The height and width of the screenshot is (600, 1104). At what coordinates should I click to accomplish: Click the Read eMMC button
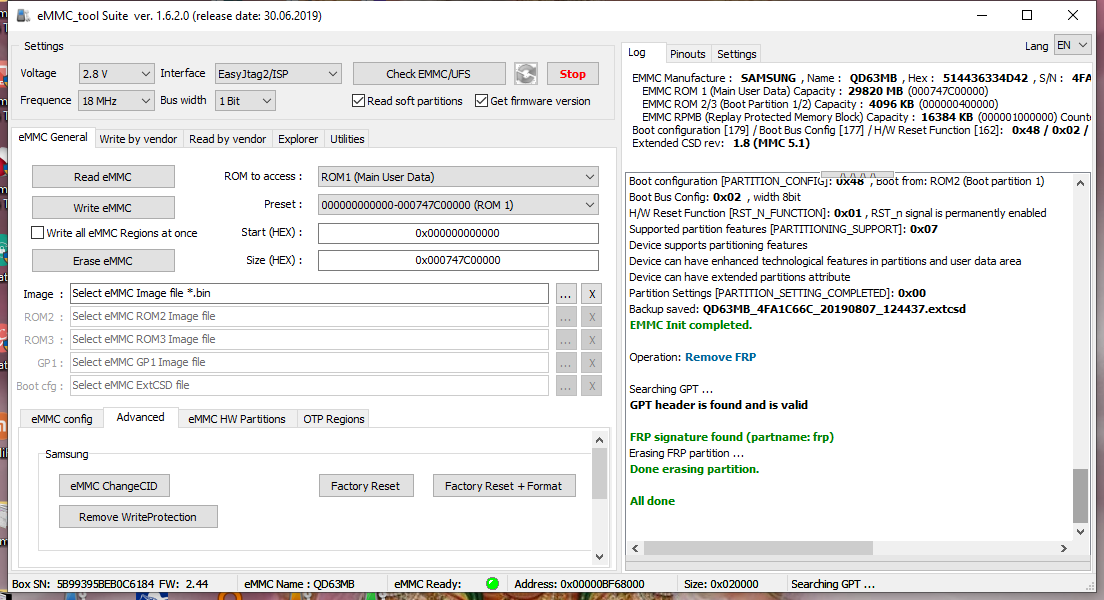pyautogui.click(x=103, y=177)
